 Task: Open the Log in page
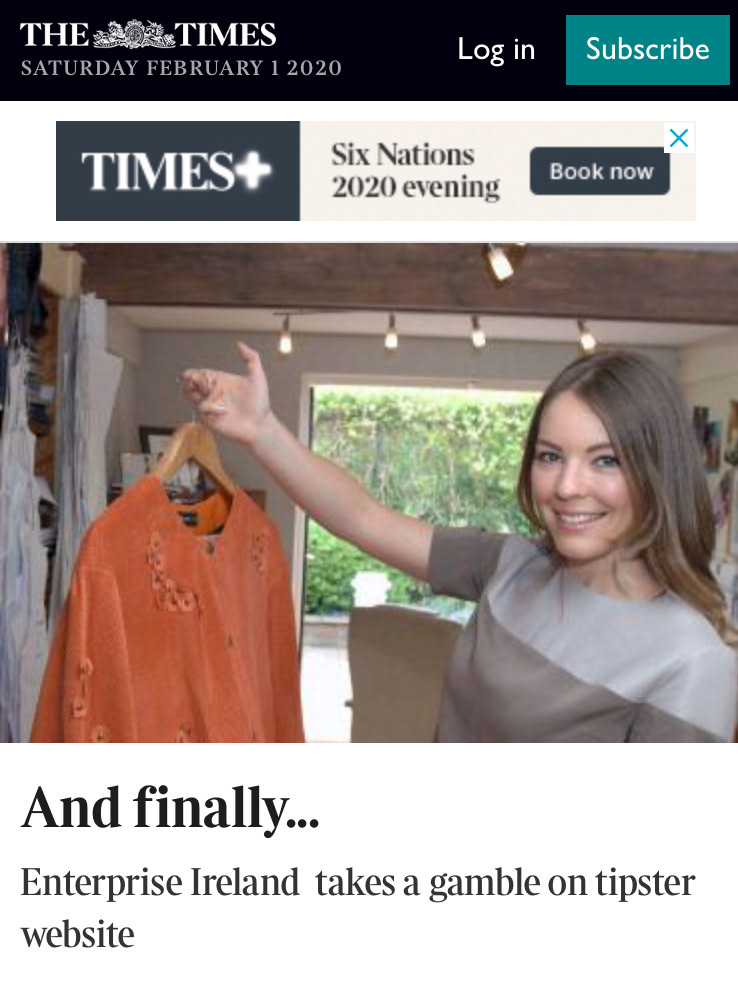(496, 49)
